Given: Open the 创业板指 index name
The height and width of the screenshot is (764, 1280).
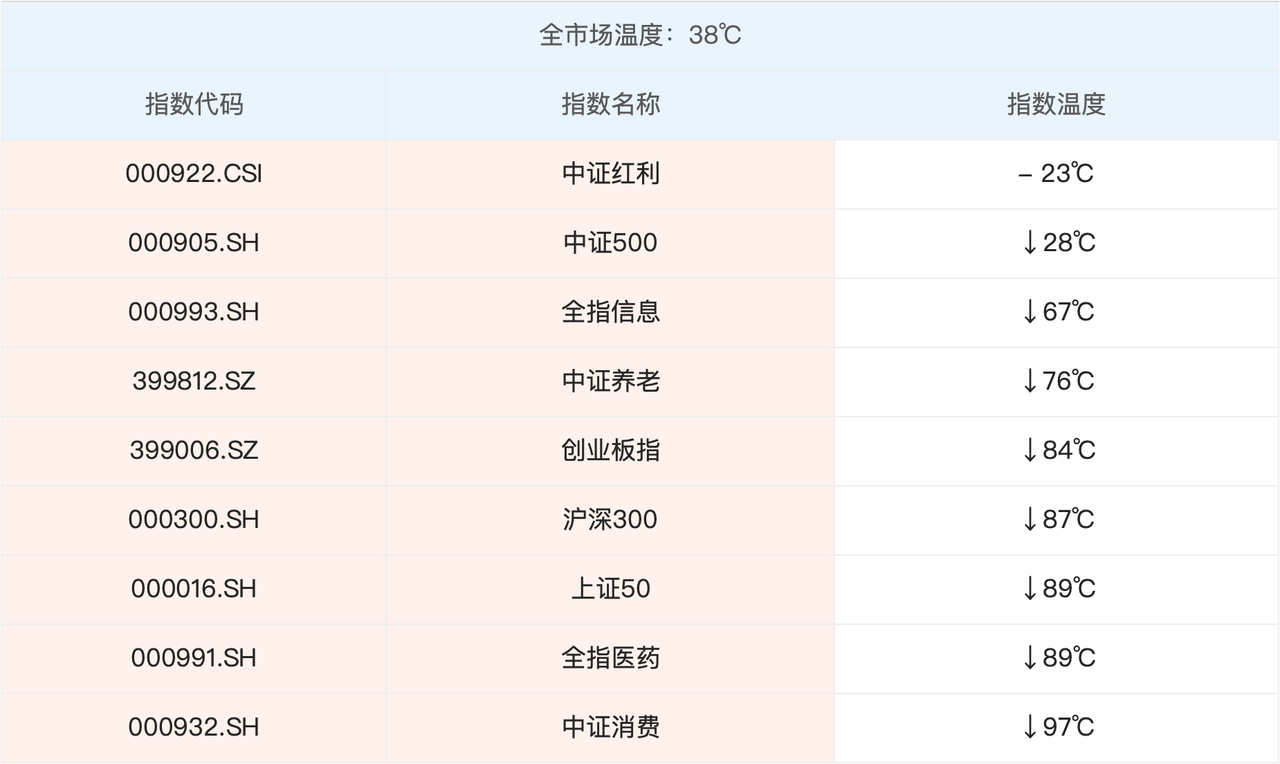Looking at the screenshot, I should [x=610, y=450].
